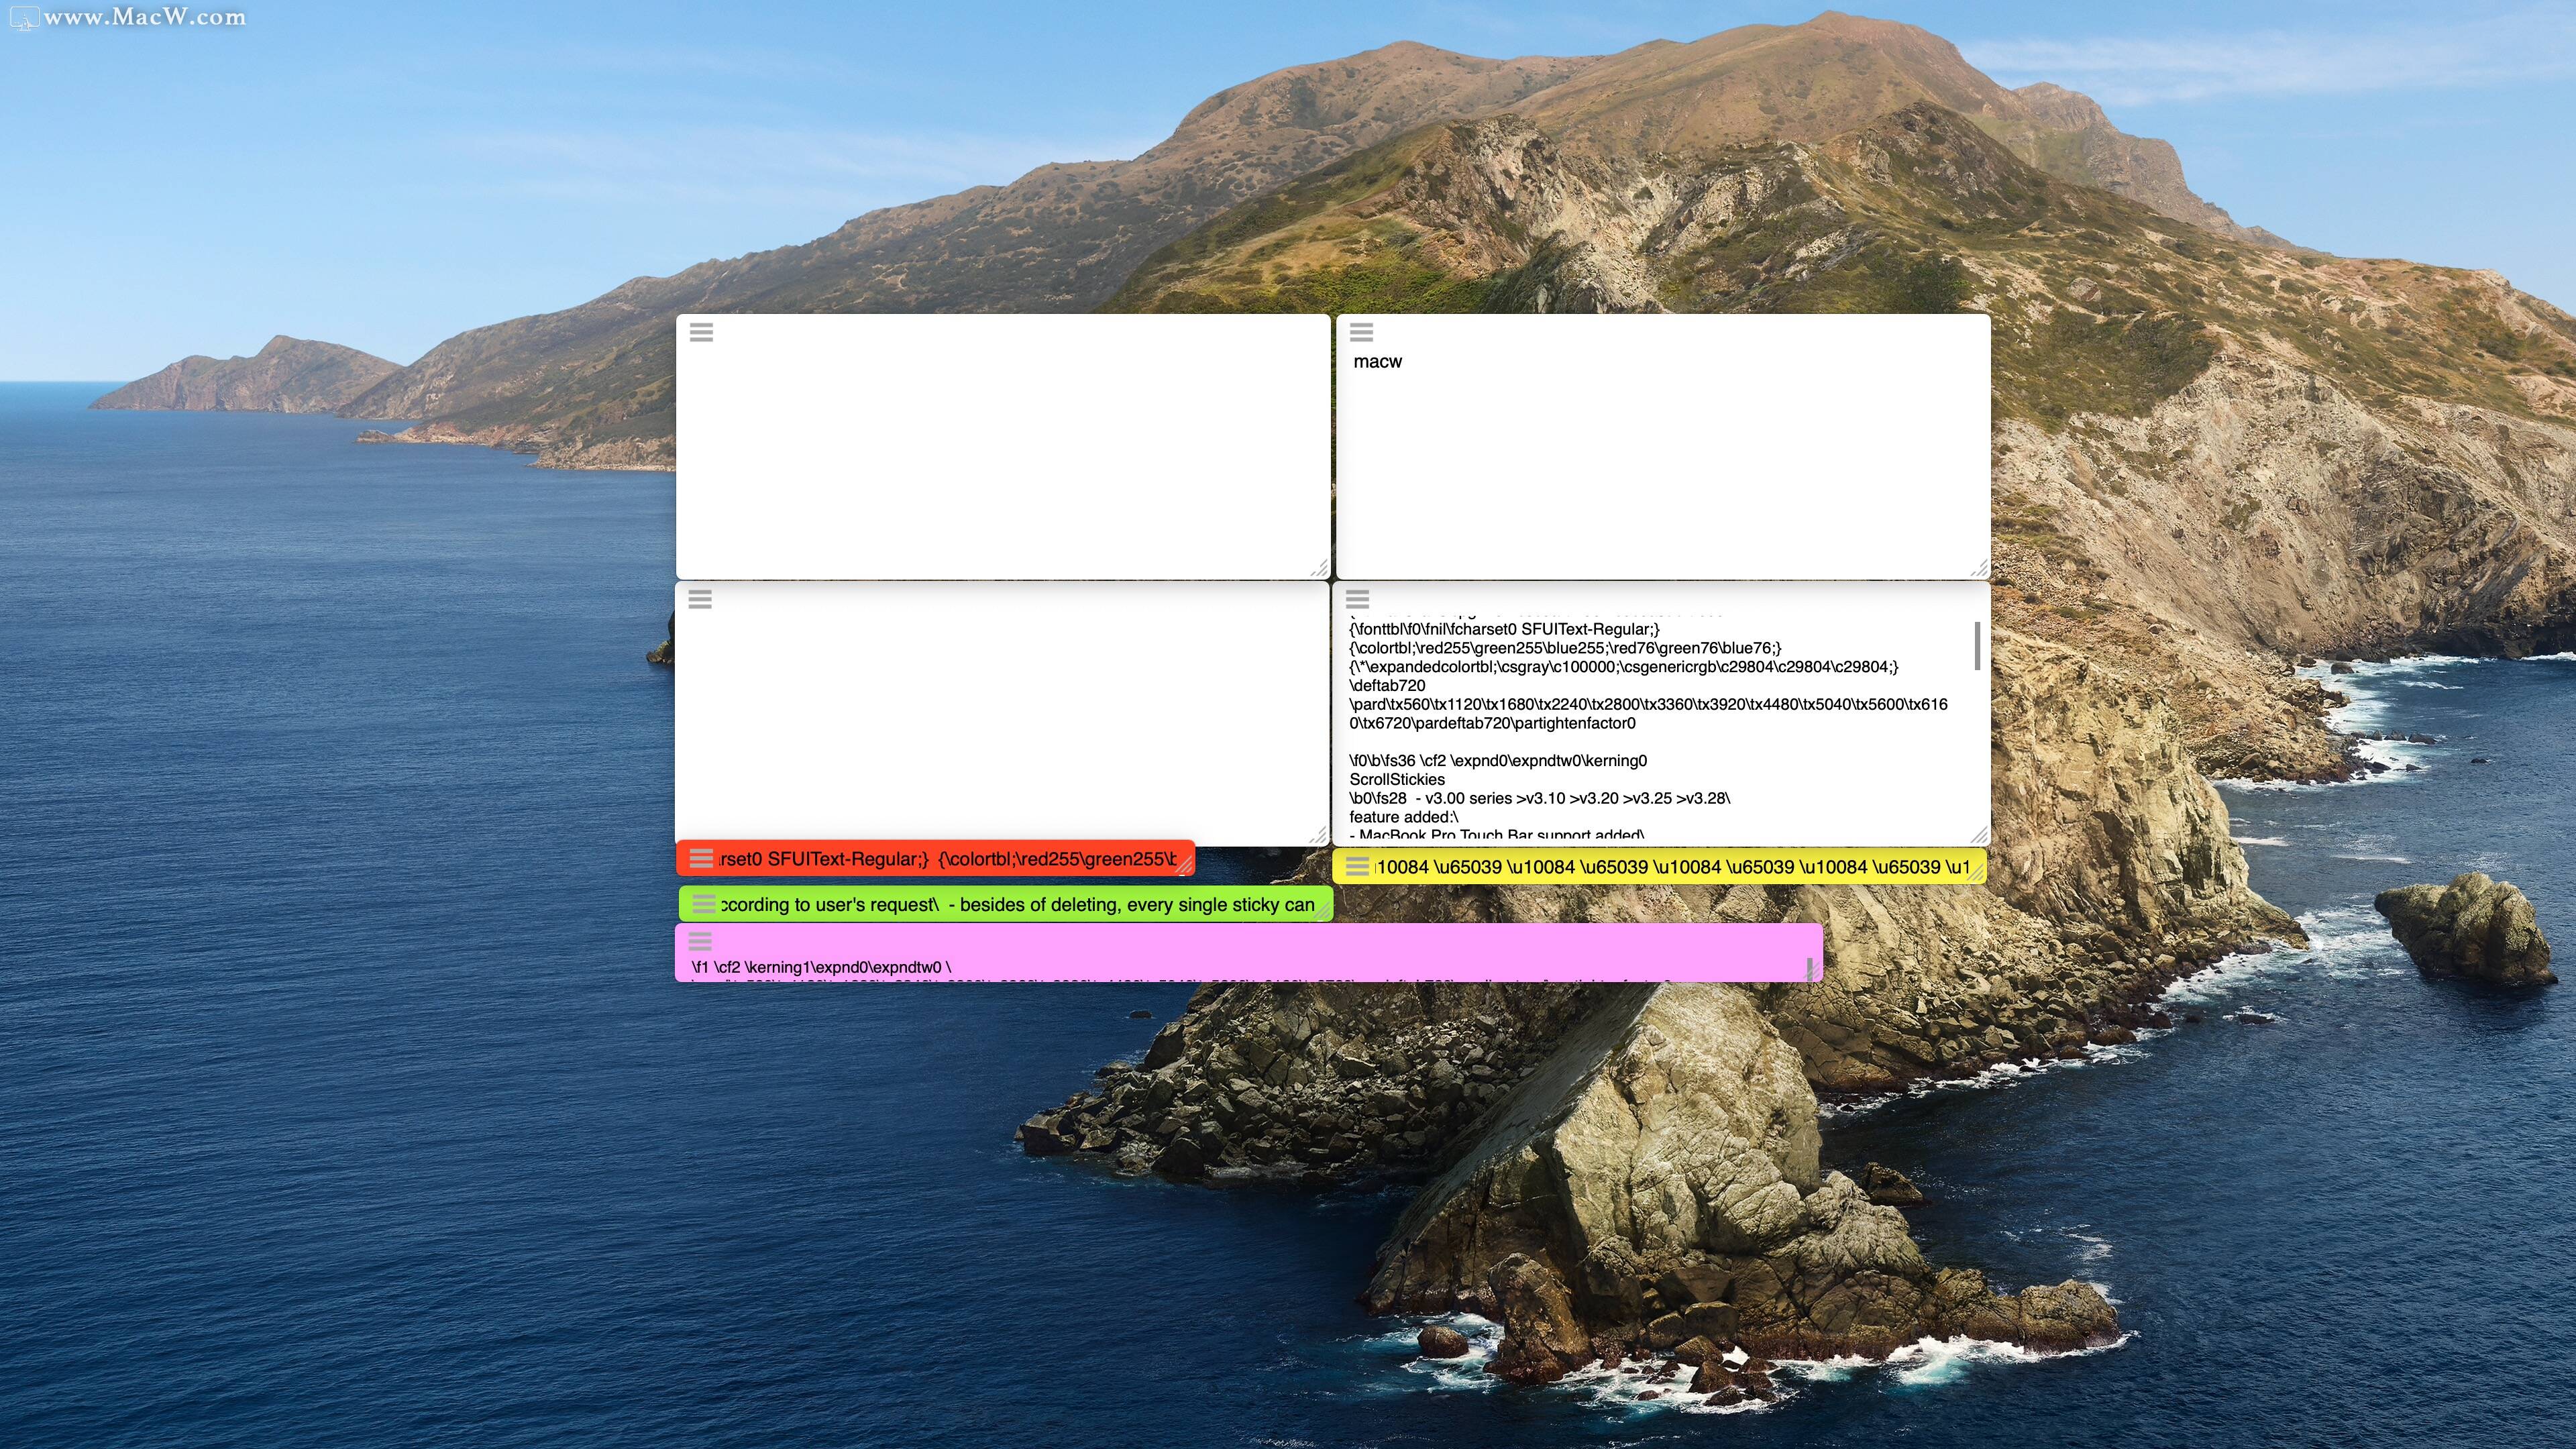Open the menu icon of the empty top-left white sticky
2576x1449 pixels.
point(701,332)
